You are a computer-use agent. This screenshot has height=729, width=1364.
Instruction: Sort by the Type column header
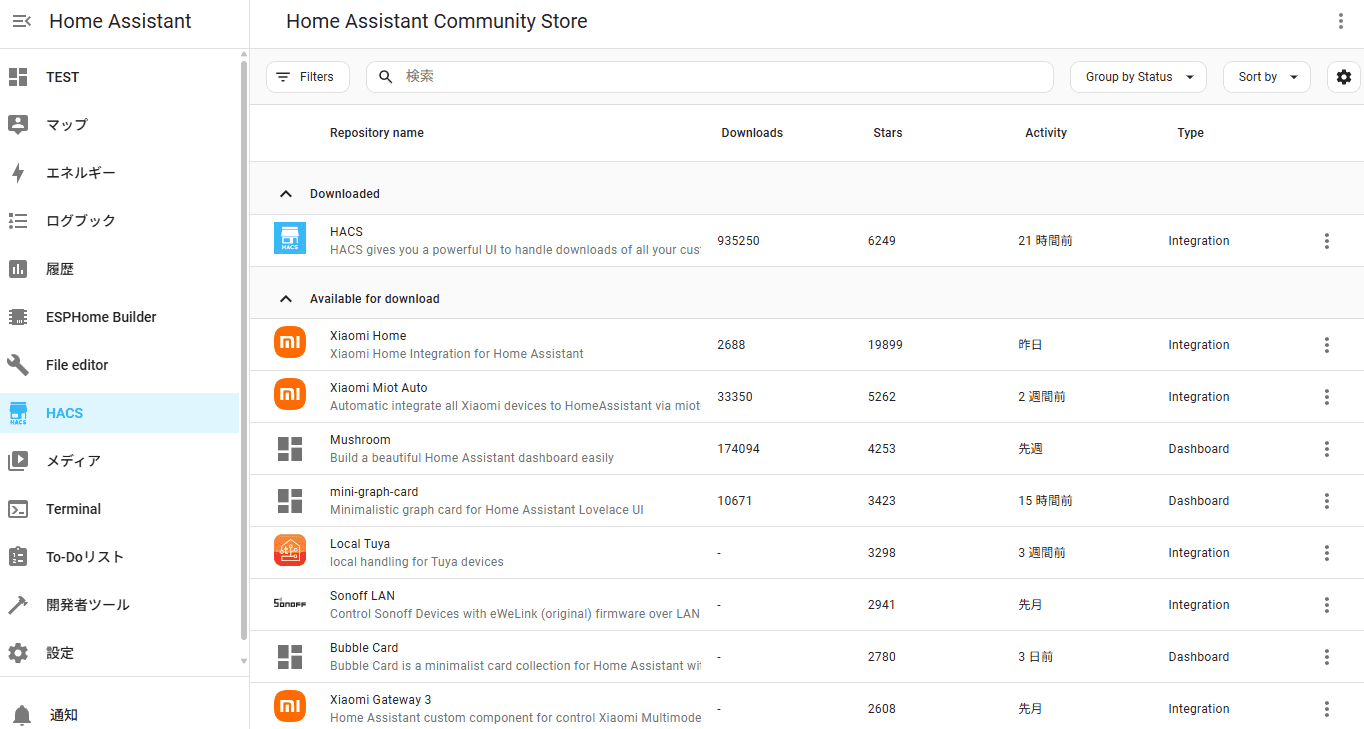click(x=1190, y=133)
